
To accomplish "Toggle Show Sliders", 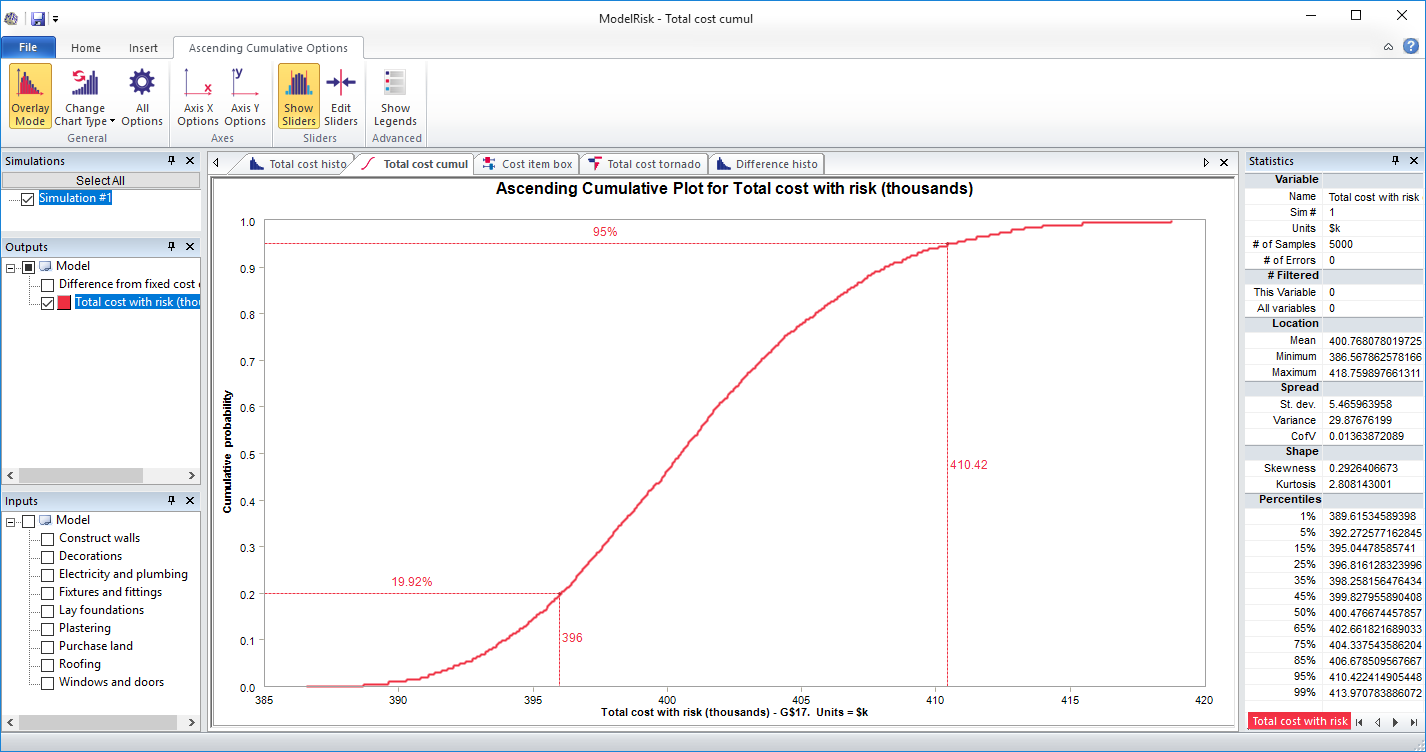I will coord(297,95).
